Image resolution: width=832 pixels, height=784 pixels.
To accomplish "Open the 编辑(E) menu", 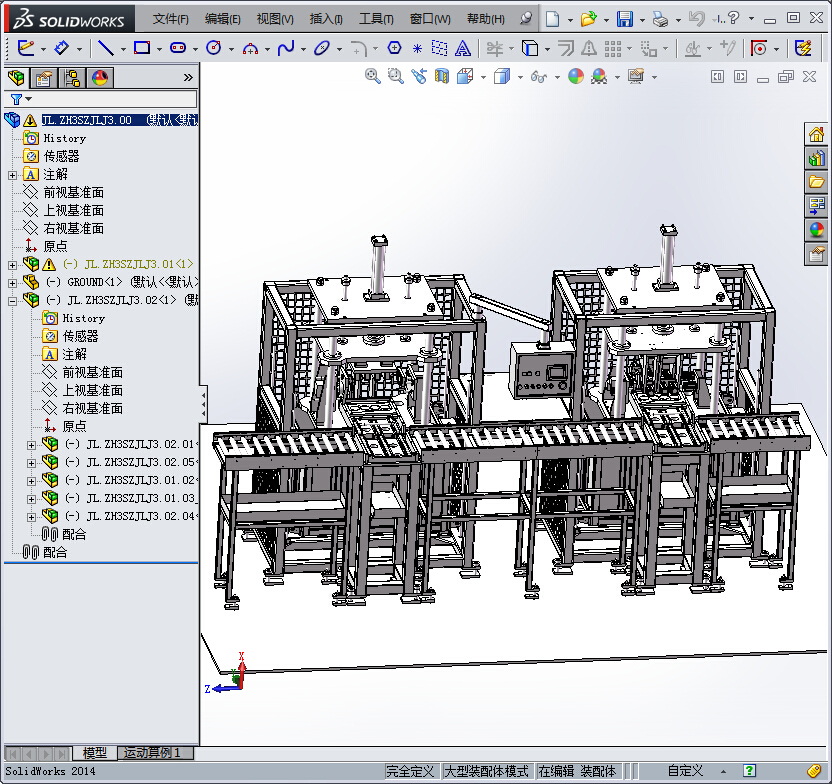I will [222, 19].
